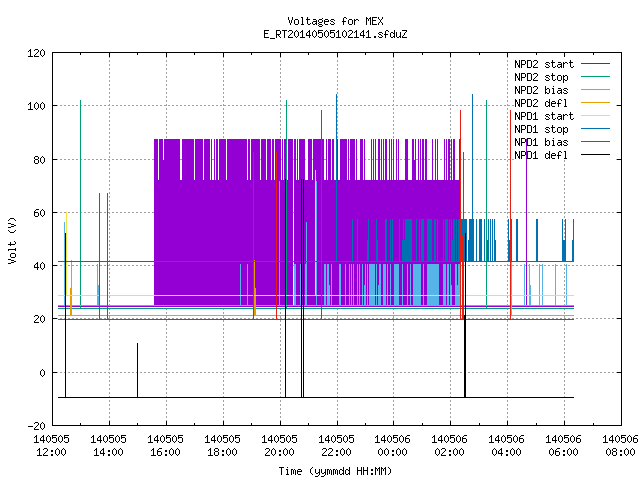Click the x-axis label 140505 14:00
Screen dimensions: 640x480
109,446
